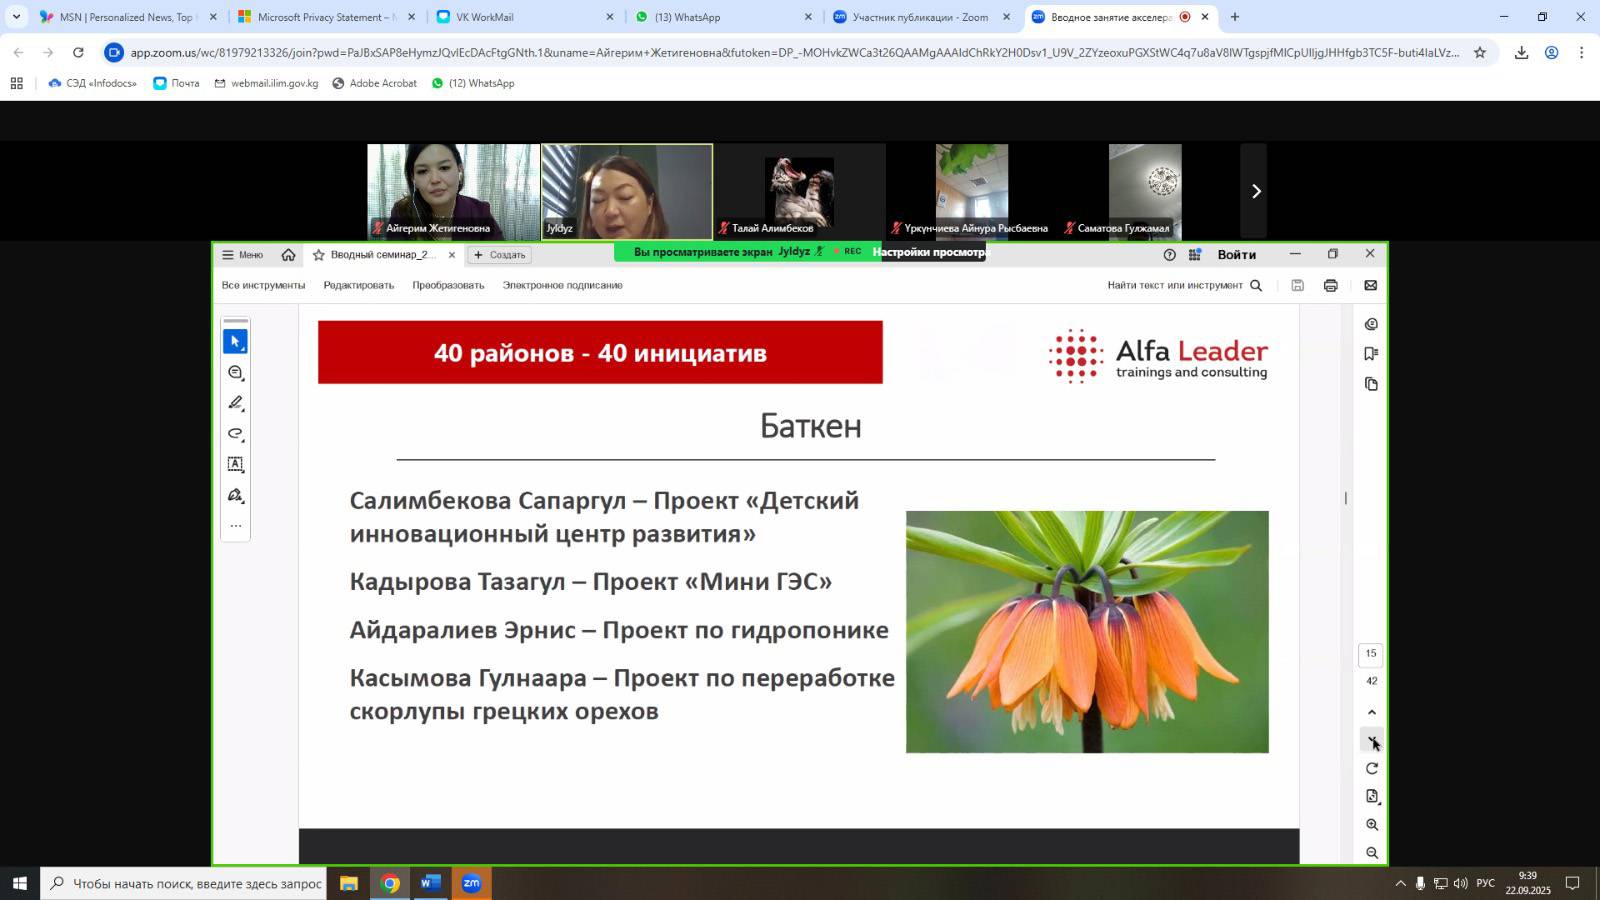This screenshot has height=900, width=1600.
Task: Click the Zoom icon in the taskbar
Action: (x=471, y=883)
